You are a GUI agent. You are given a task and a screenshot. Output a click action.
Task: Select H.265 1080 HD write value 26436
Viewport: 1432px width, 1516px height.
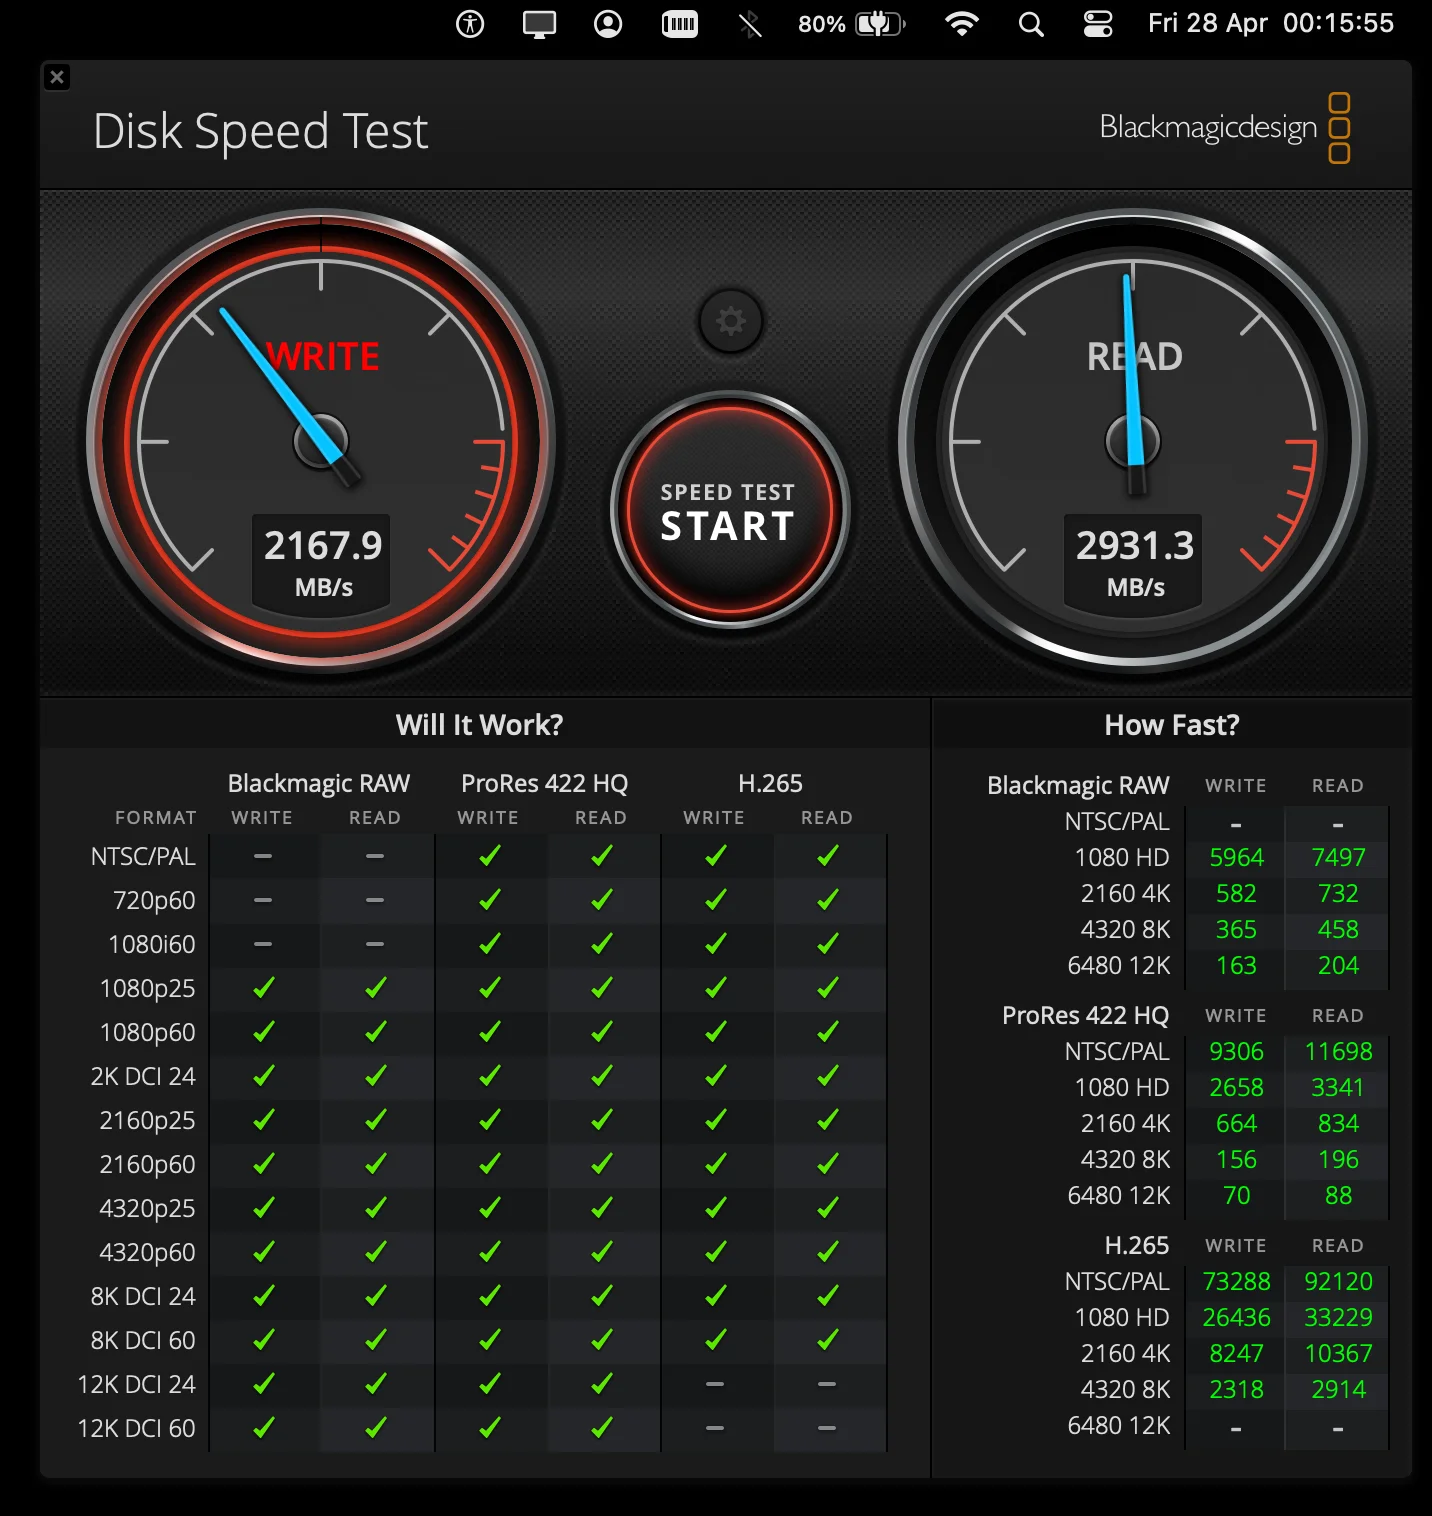1237,1318
